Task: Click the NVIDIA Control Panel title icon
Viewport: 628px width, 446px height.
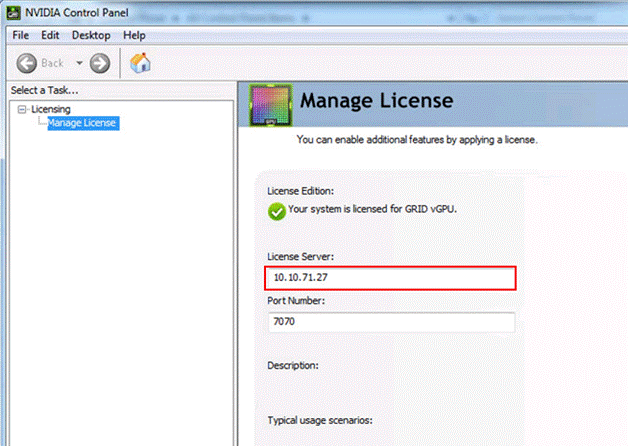Action: coord(14,13)
